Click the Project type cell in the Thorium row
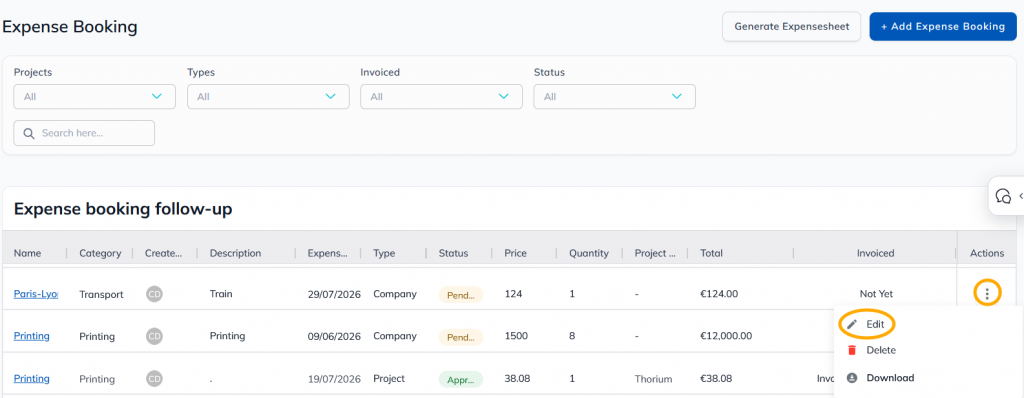The width and height of the screenshot is (1024, 398). (x=389, y=378)
